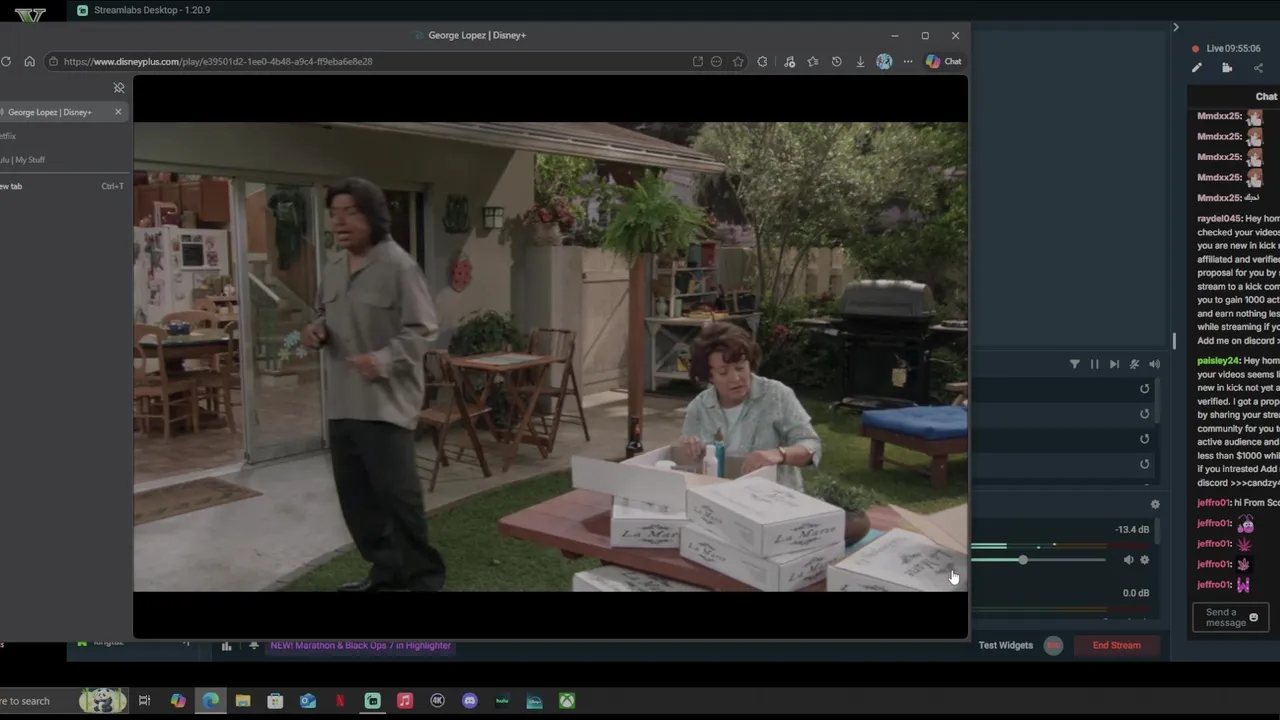The image size is (1280, 720).
Task: Open the Marathon & Black Ops 7 Highlighter link
Action: (360, 646)
